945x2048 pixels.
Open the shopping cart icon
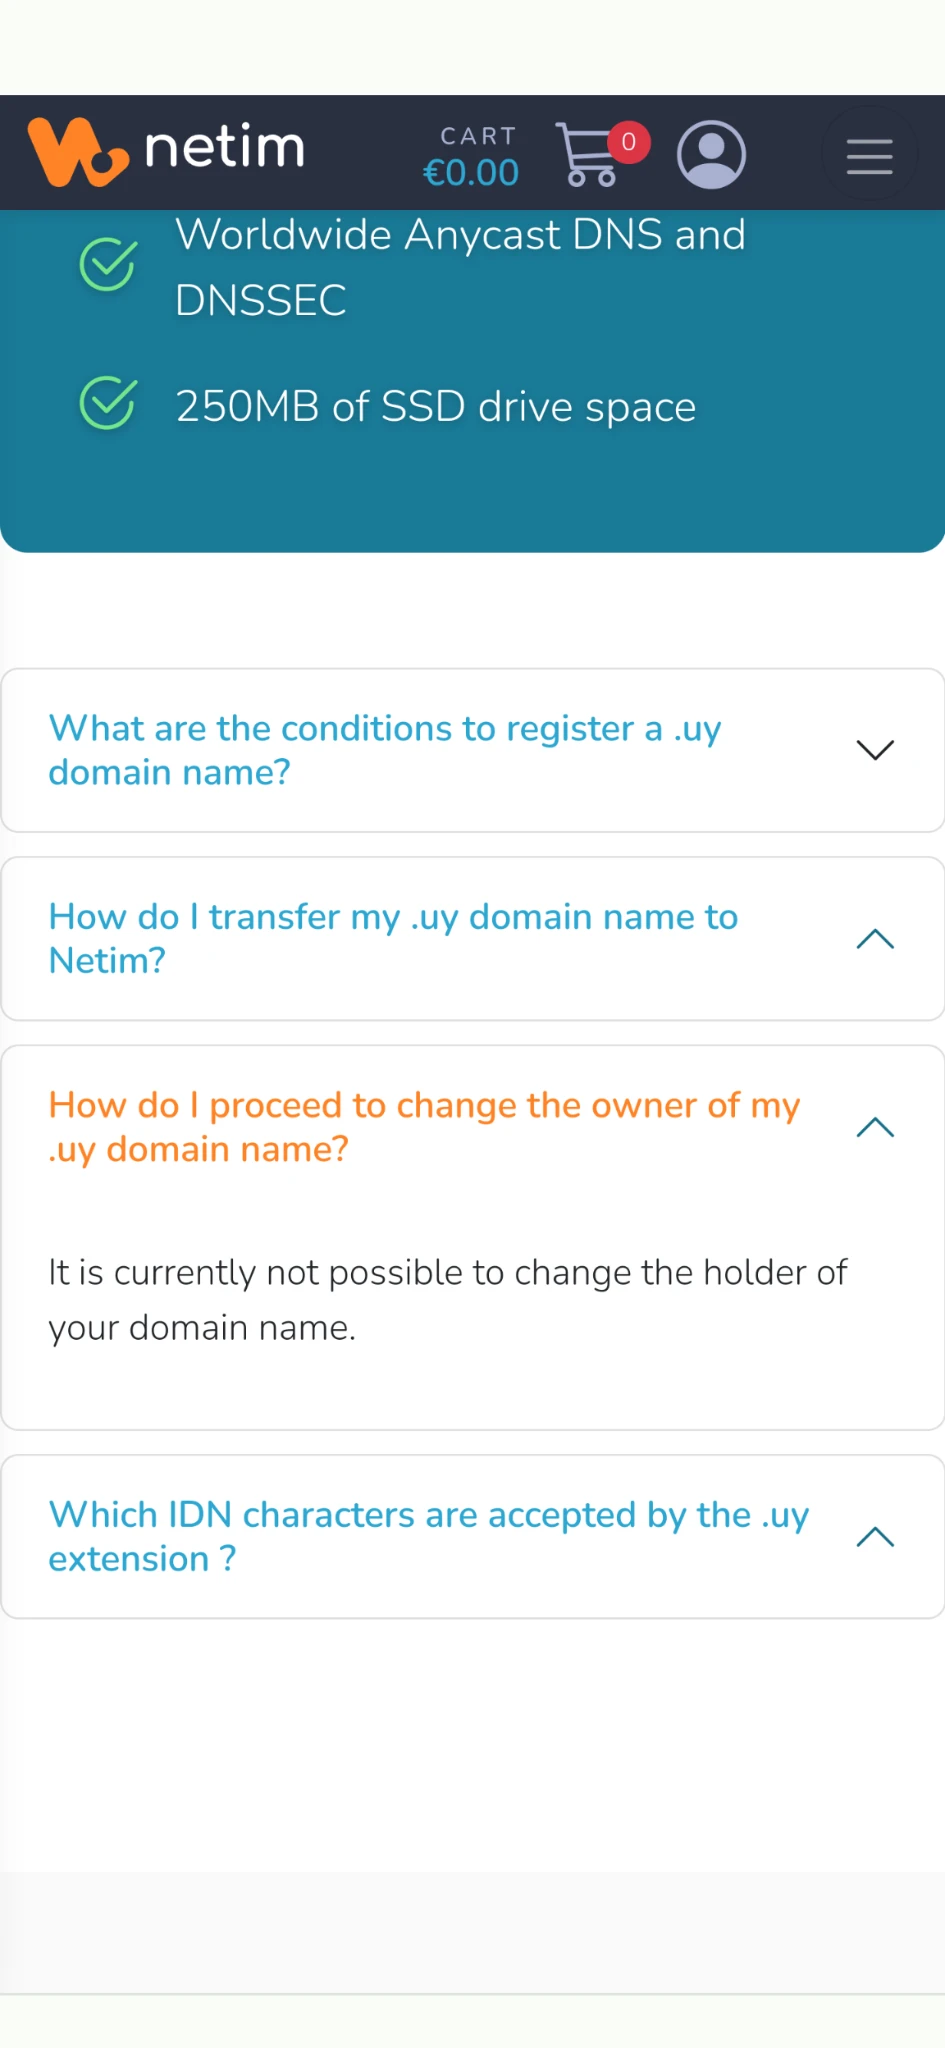tap(586, 156)
